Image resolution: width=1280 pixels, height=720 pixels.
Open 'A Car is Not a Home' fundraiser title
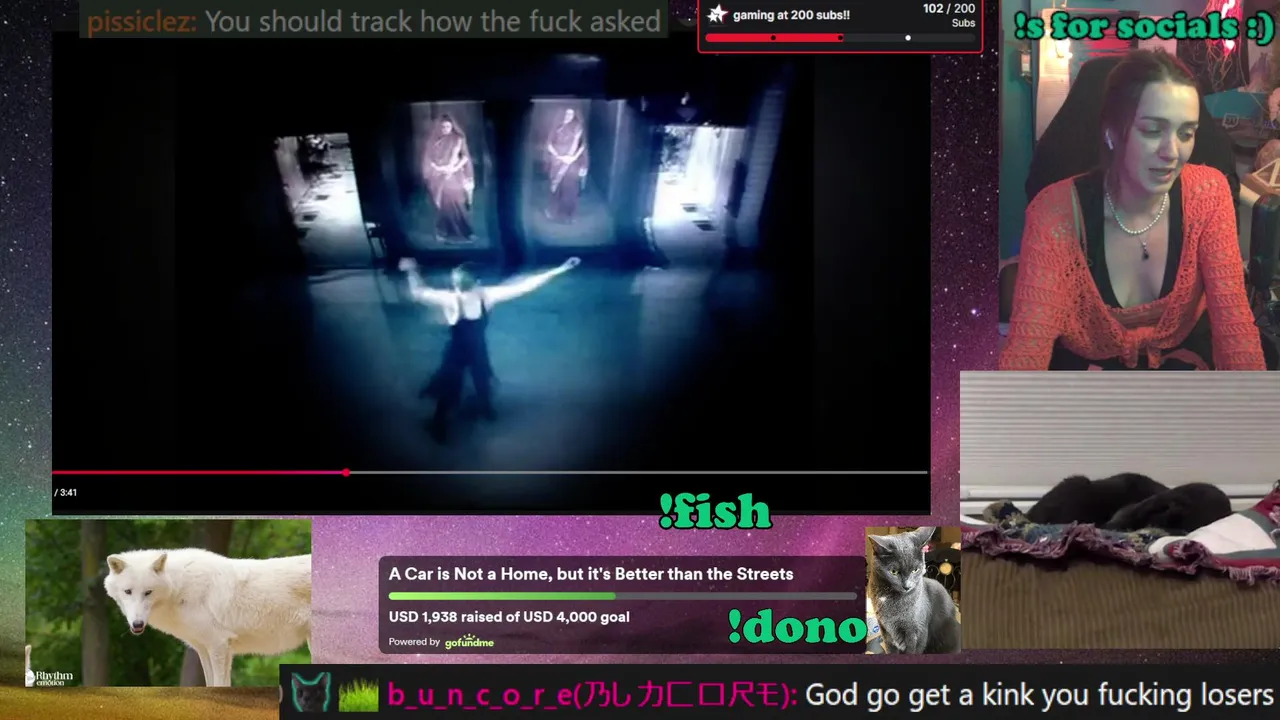[x=591, y=574]
